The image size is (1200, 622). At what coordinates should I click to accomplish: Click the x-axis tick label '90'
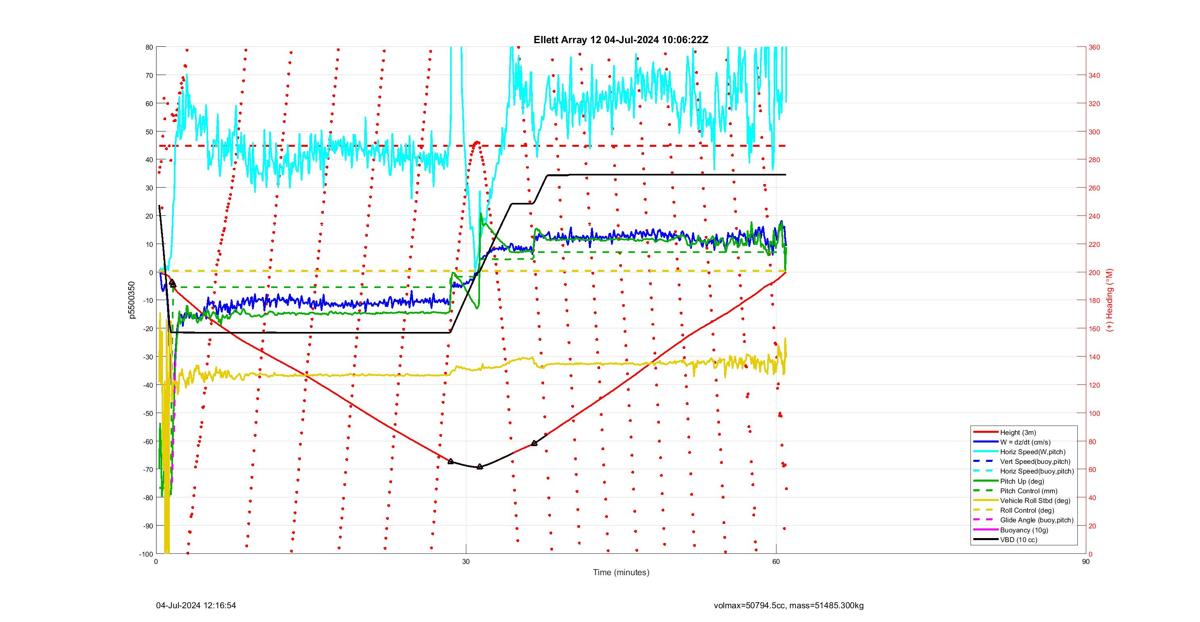click(1086, 562)
